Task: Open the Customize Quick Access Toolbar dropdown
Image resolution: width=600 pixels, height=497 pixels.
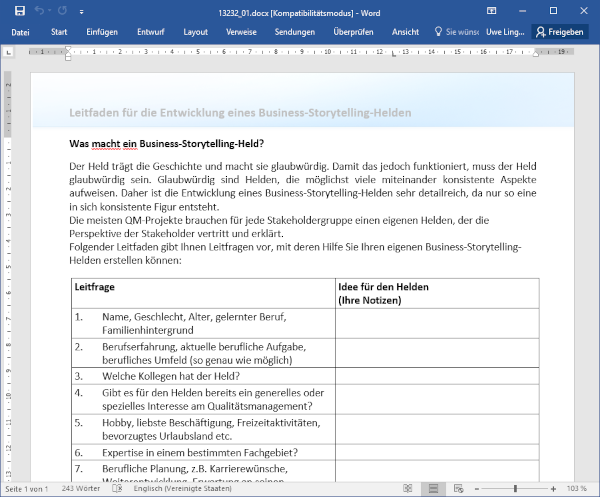Action: pos(83,11)
